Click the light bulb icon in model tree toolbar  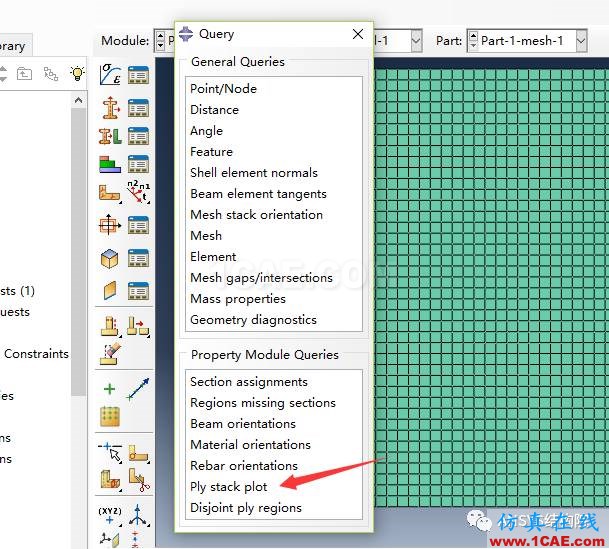(77, 73)
